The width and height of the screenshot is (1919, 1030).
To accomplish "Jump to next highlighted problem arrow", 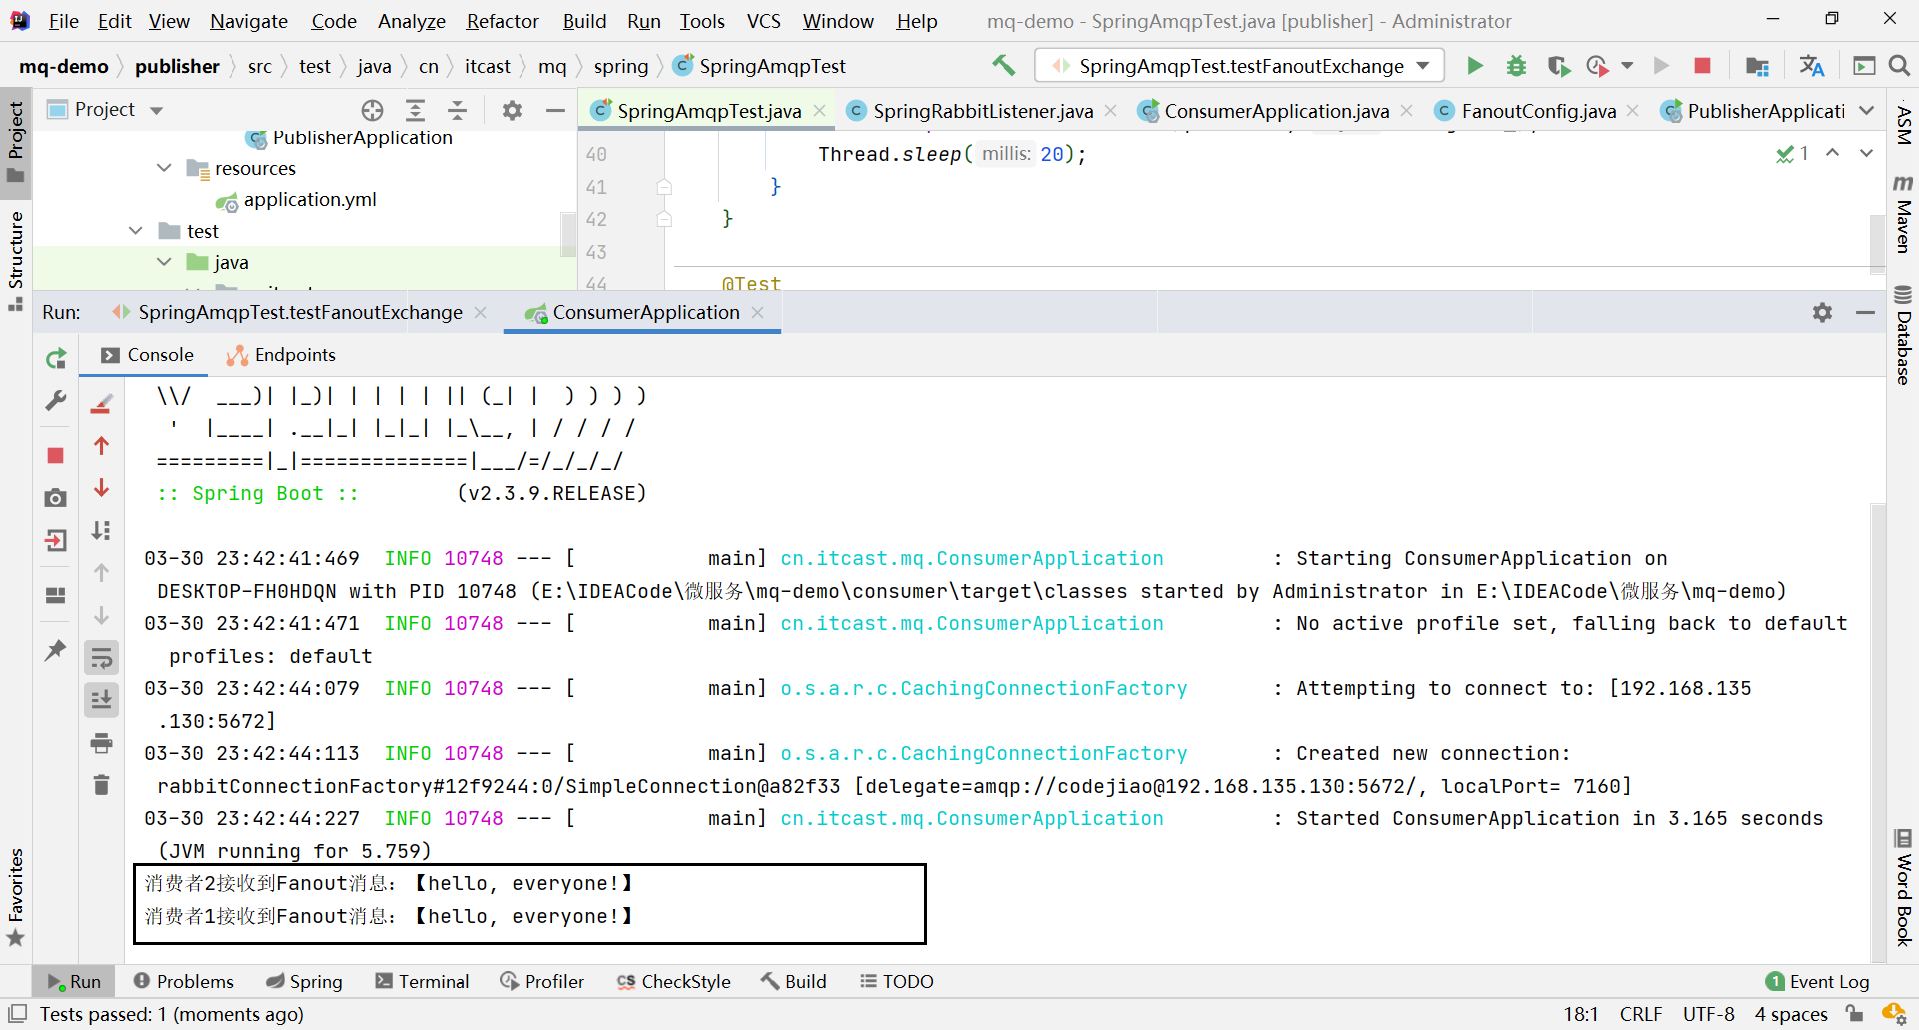I will point(1866,153).
